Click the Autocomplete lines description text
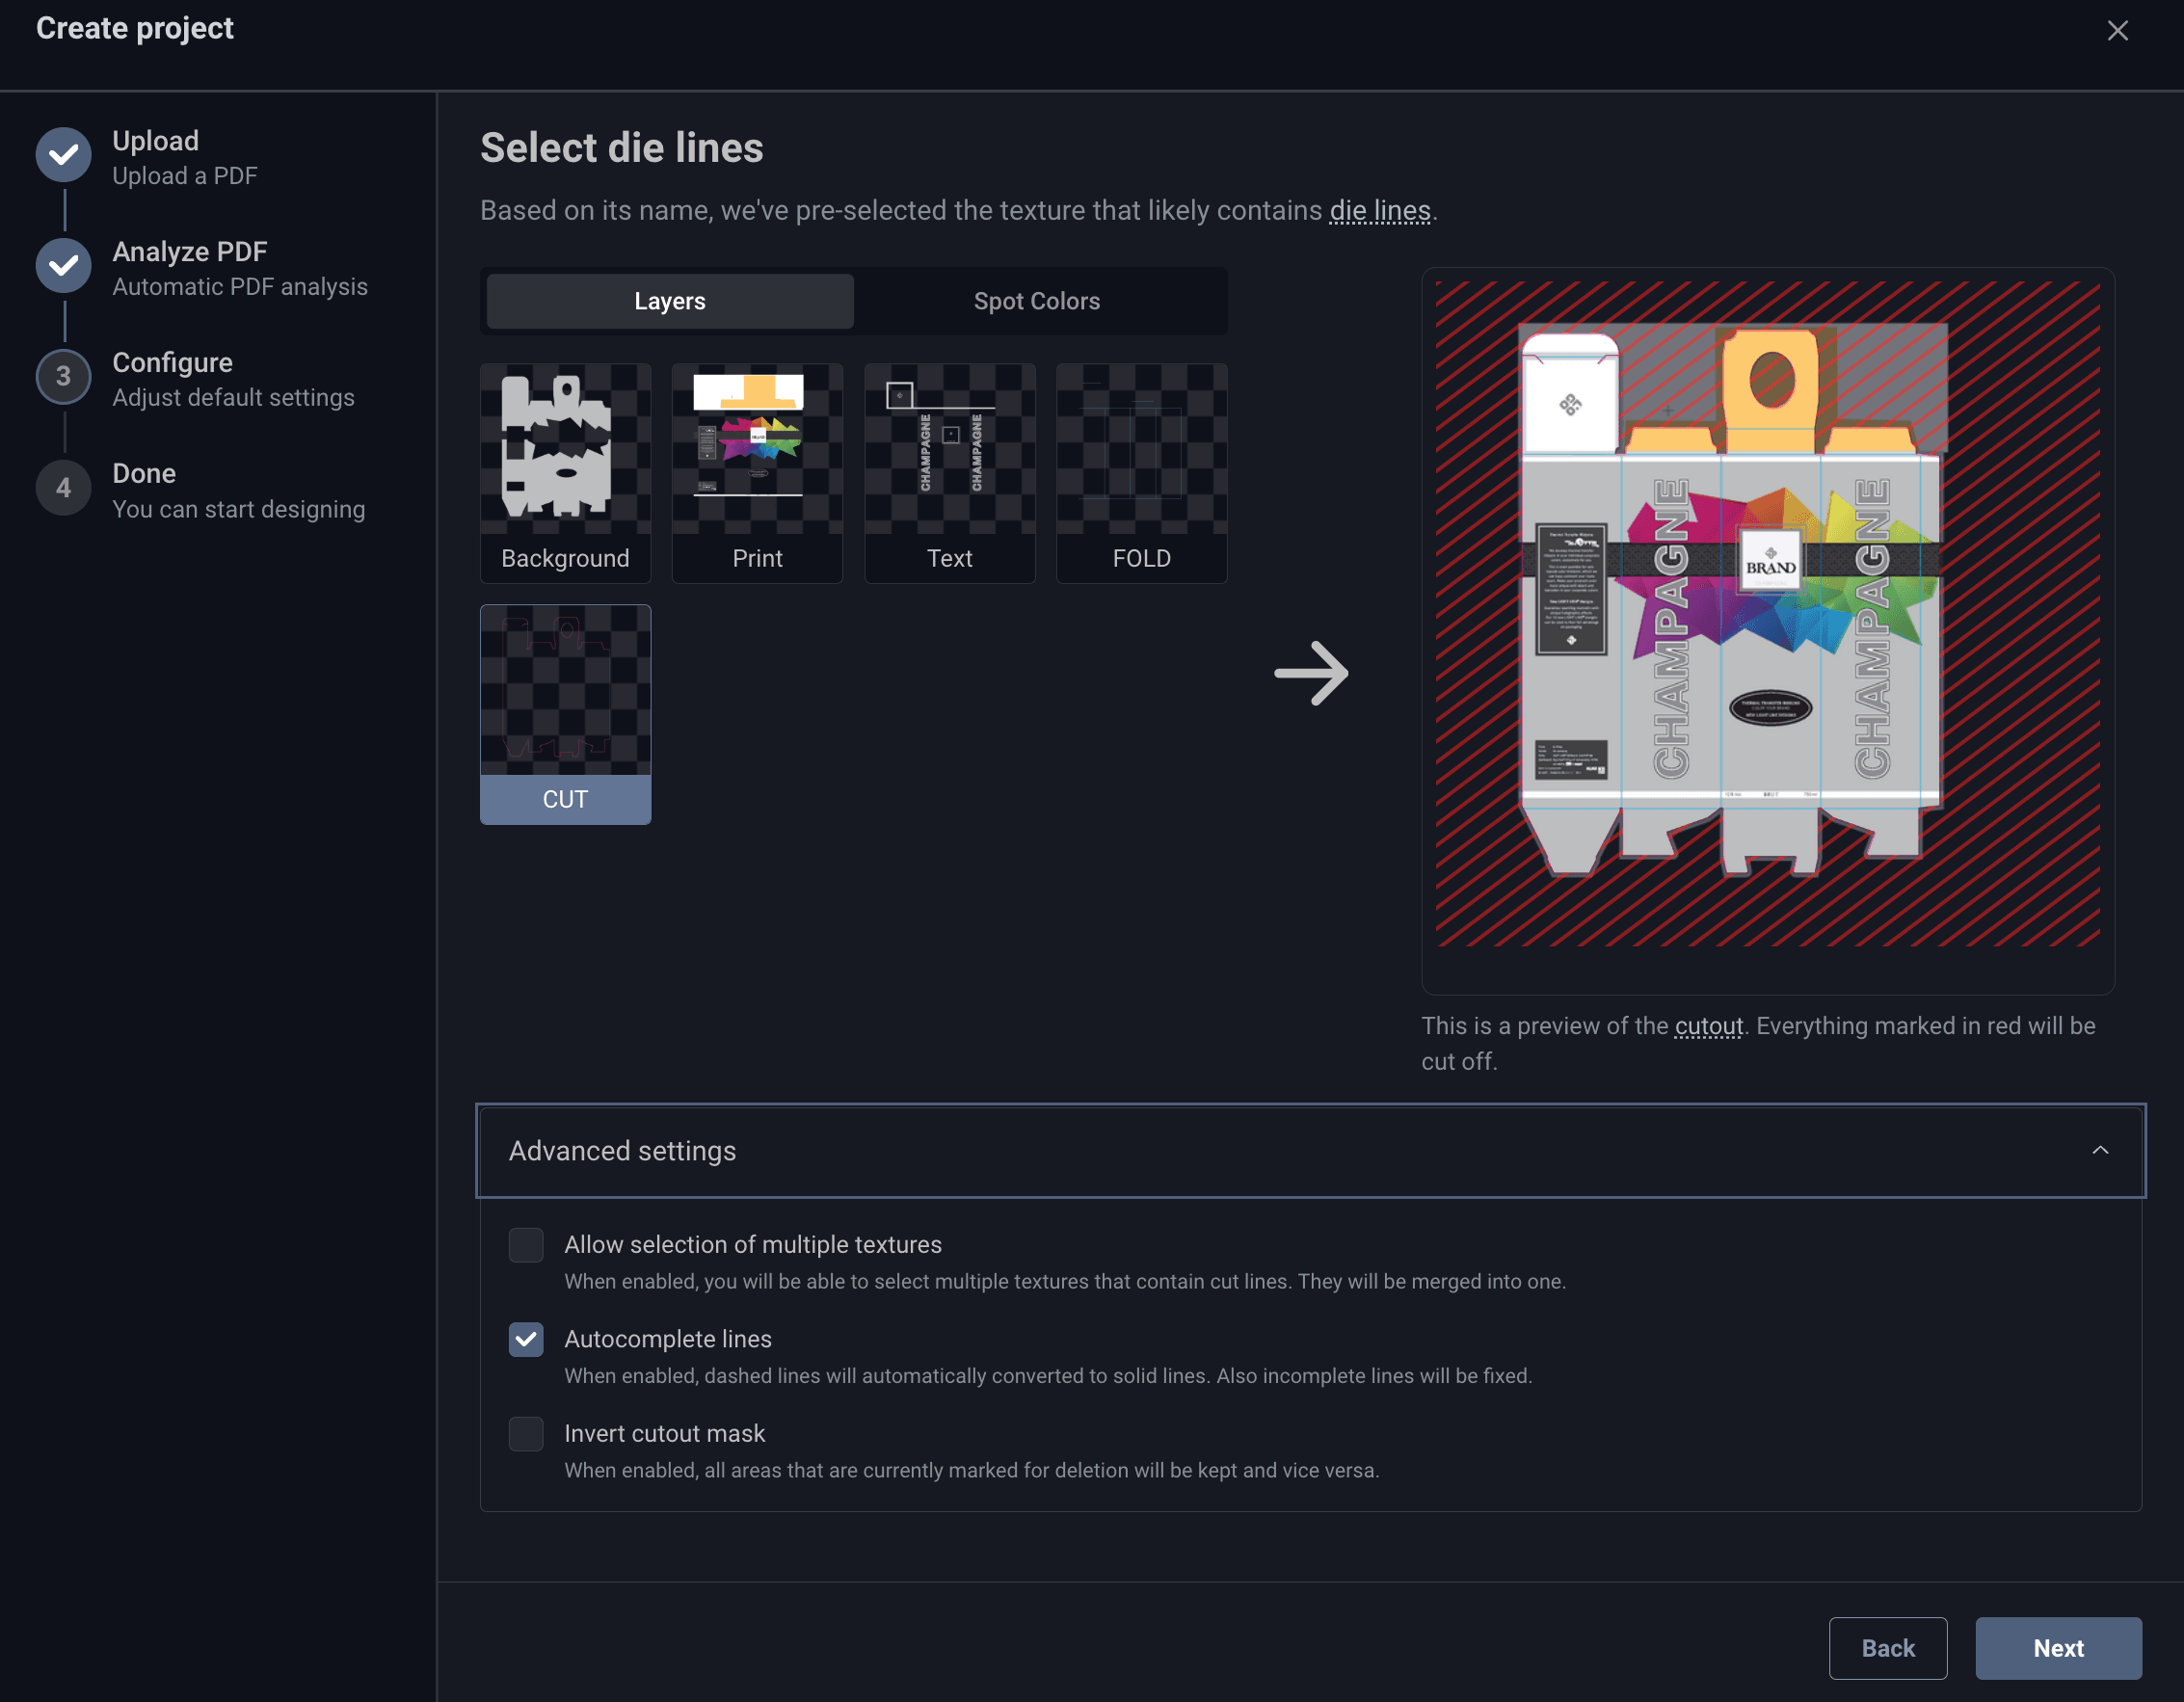The width and height of the screenshot is (2184, 1702). coord(1048,1376)
